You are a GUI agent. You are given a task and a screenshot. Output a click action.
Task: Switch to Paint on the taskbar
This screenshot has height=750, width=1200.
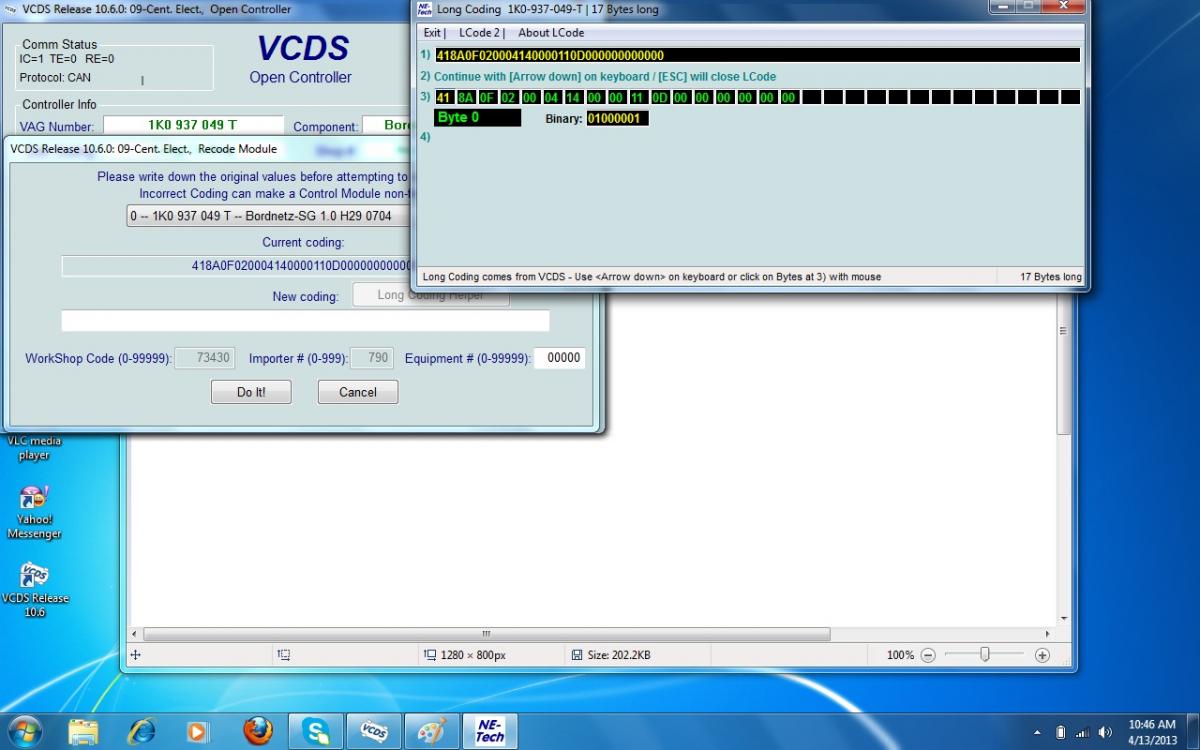432,731
